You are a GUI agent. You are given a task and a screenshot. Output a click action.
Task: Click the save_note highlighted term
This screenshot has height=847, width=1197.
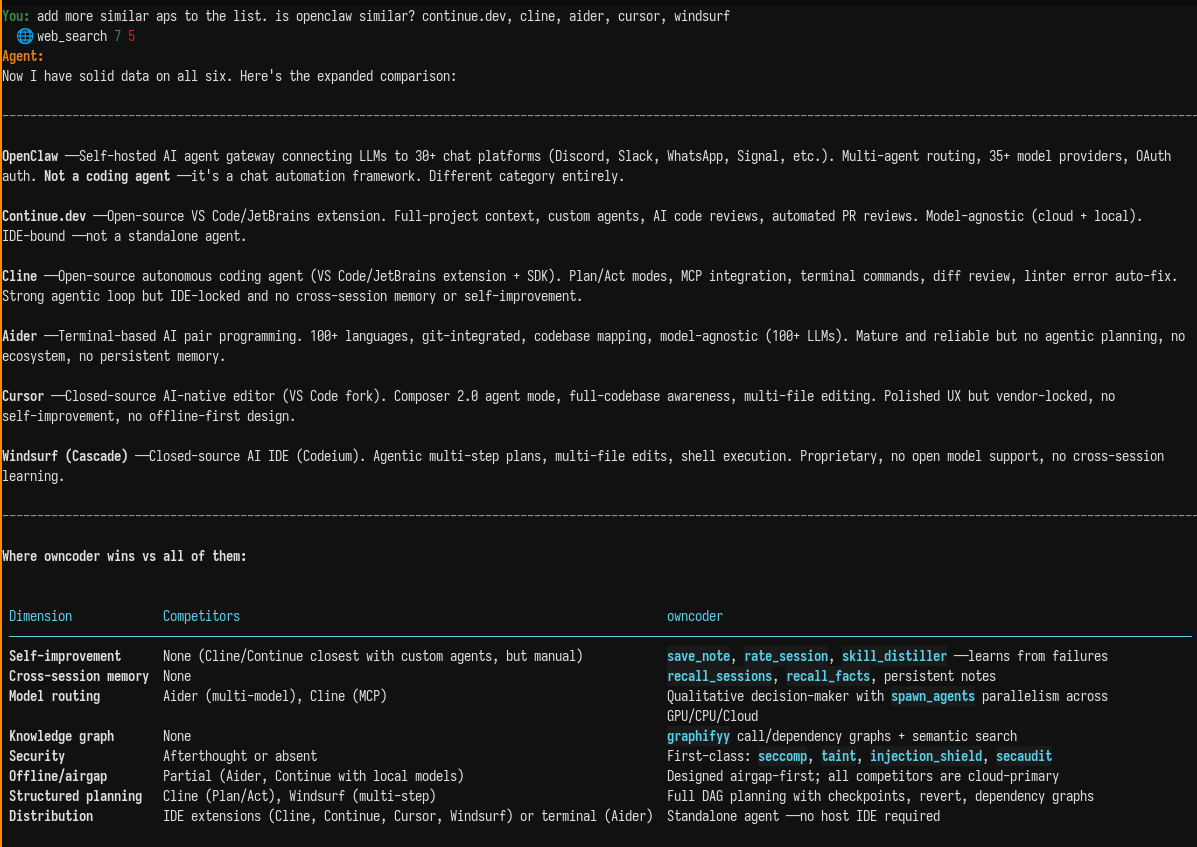pyautogui.click(x=699, y=655)
